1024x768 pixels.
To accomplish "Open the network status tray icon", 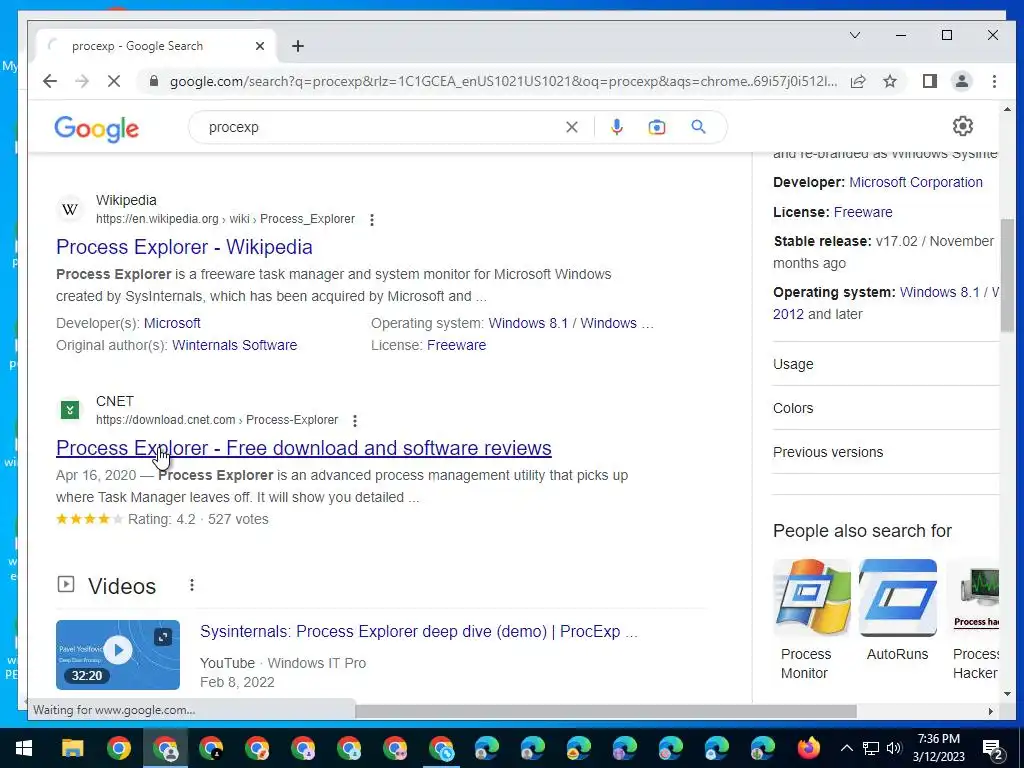I will (x=871, y=748).
